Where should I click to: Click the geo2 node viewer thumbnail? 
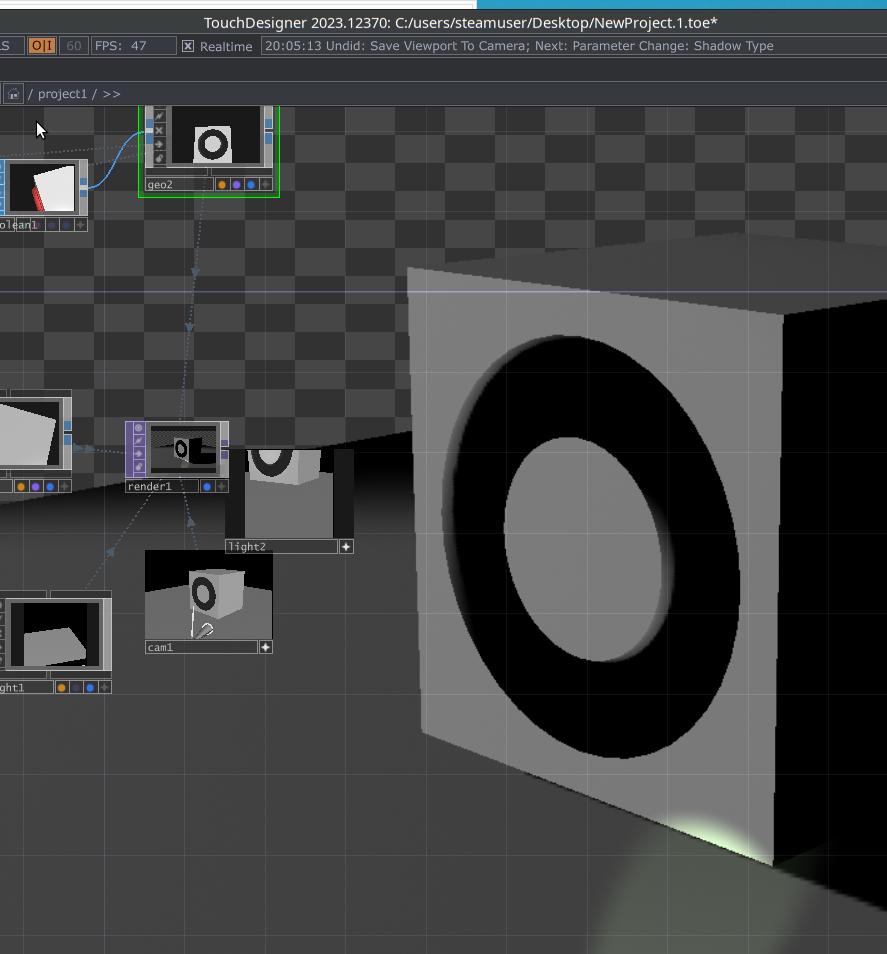(x=216, y=135)
